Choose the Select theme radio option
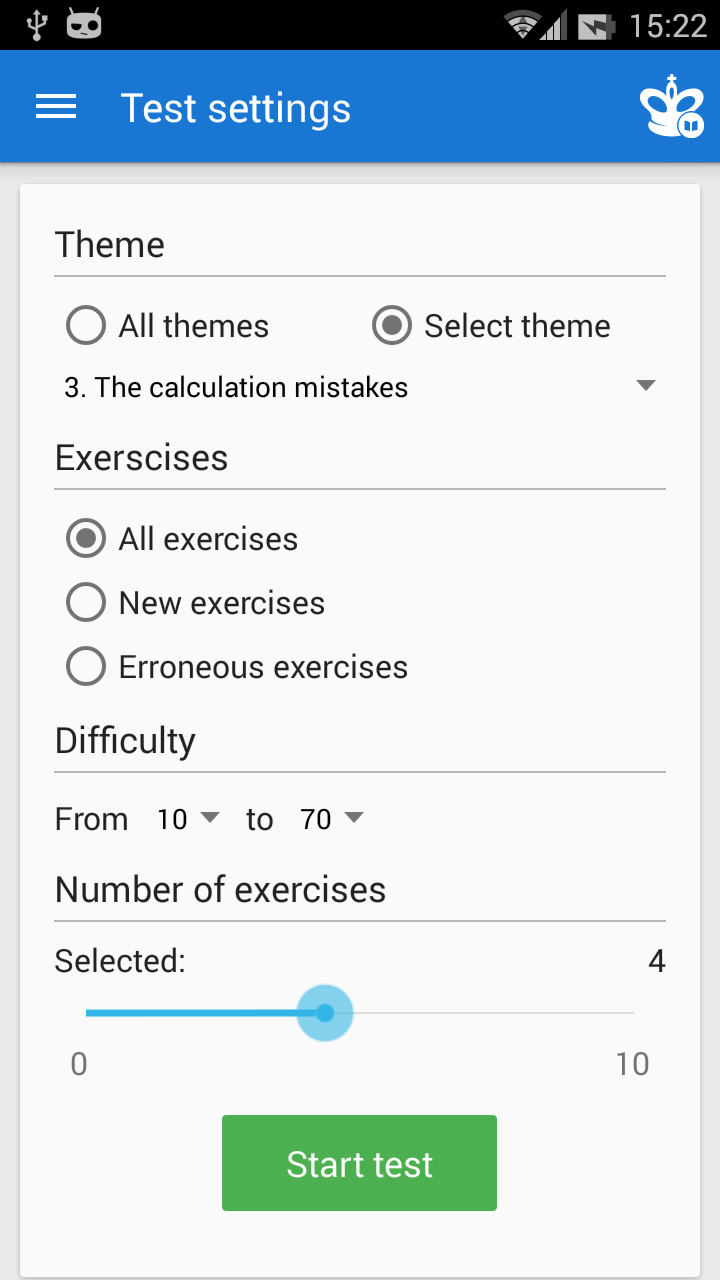The height and width of the screenshot is (1280, 720). pos(491,326)
